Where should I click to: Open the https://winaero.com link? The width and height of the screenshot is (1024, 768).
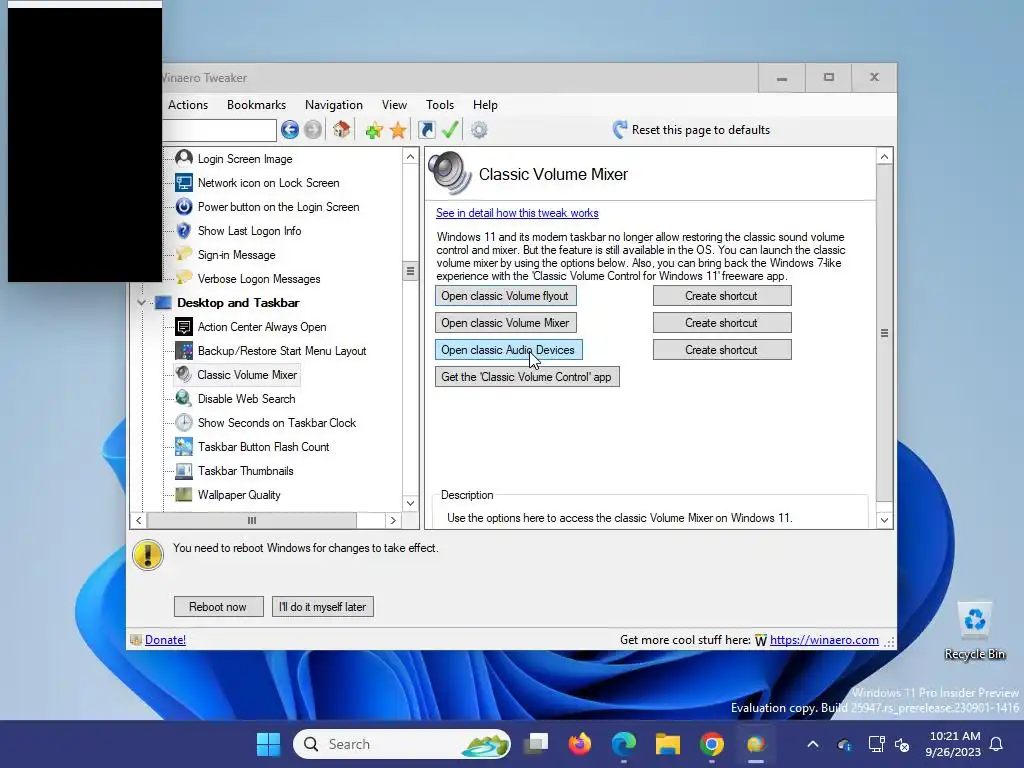[x=824, y=640]
